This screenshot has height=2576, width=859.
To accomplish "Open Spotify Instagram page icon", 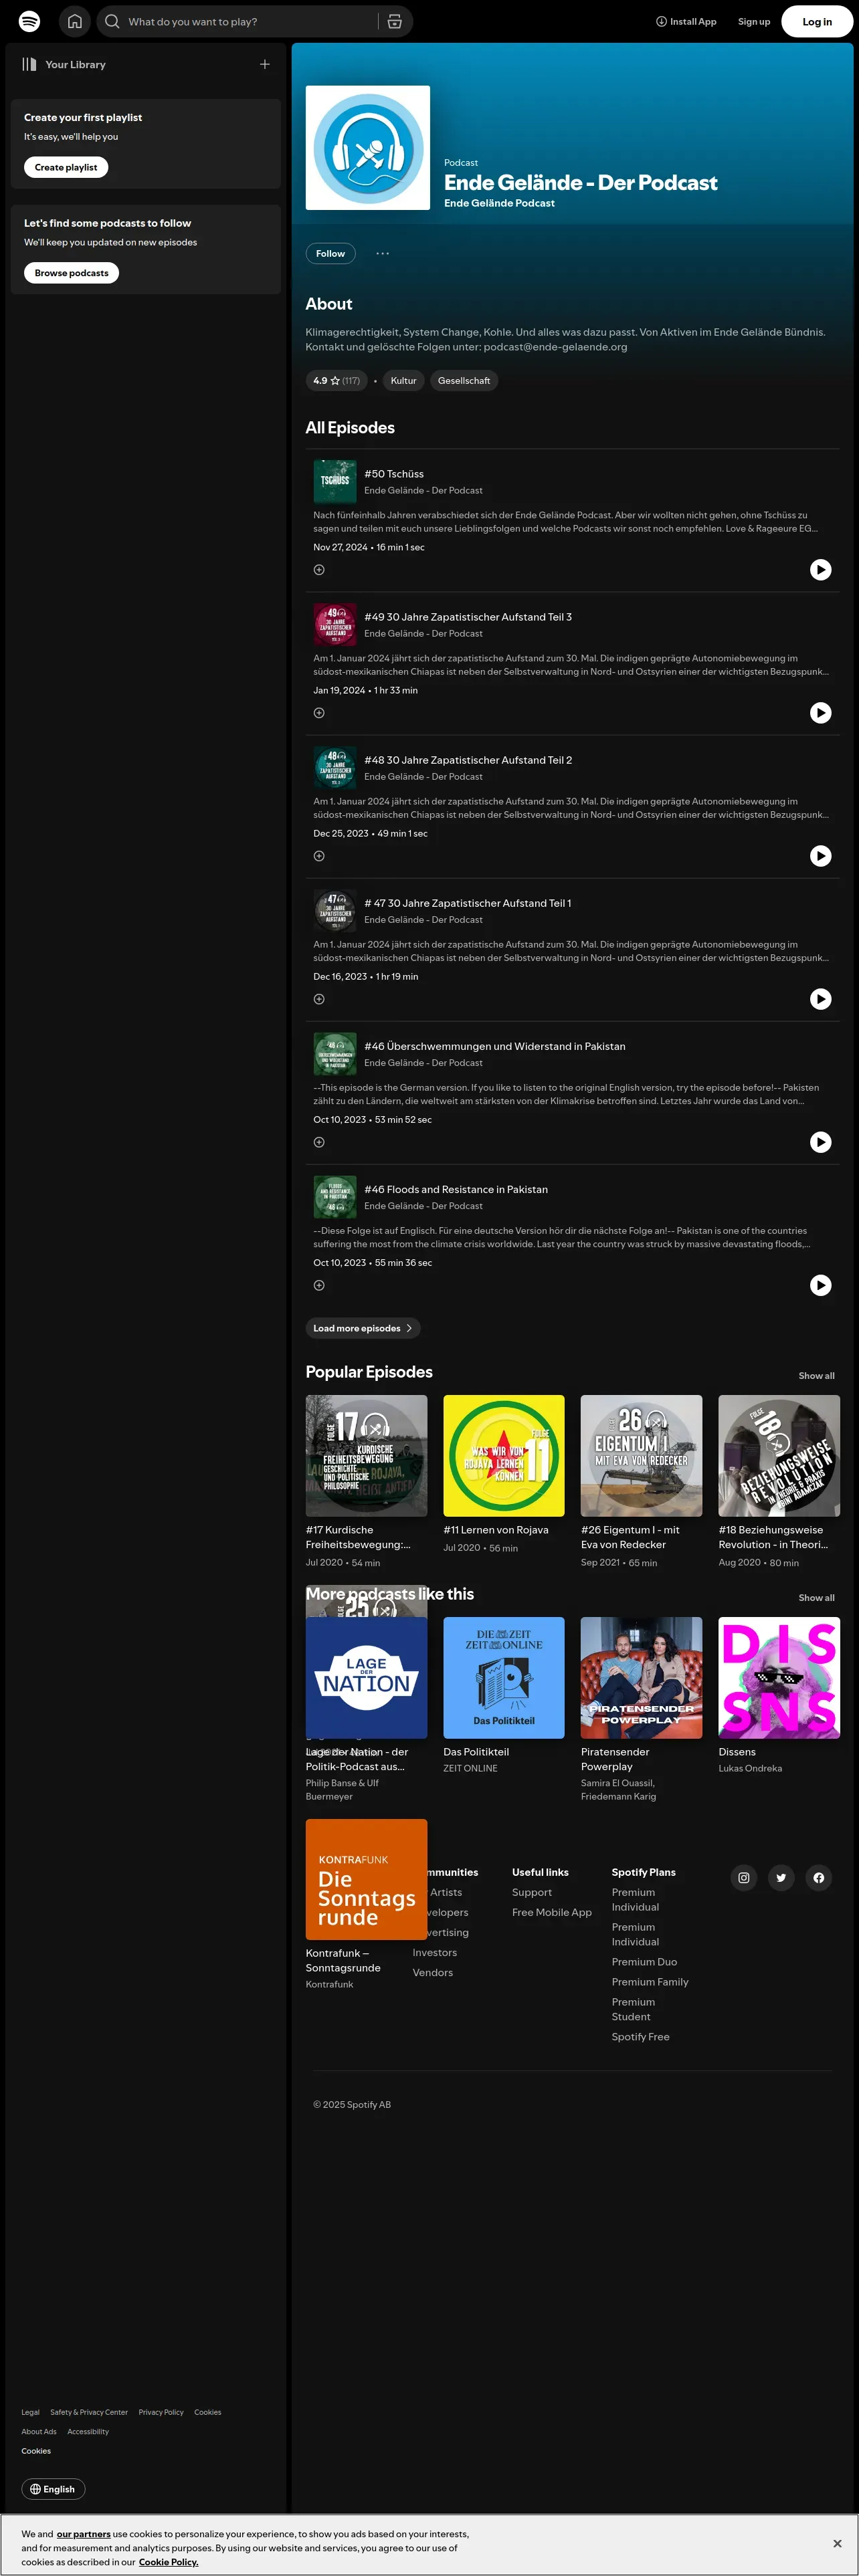I will coord(744,1878).
